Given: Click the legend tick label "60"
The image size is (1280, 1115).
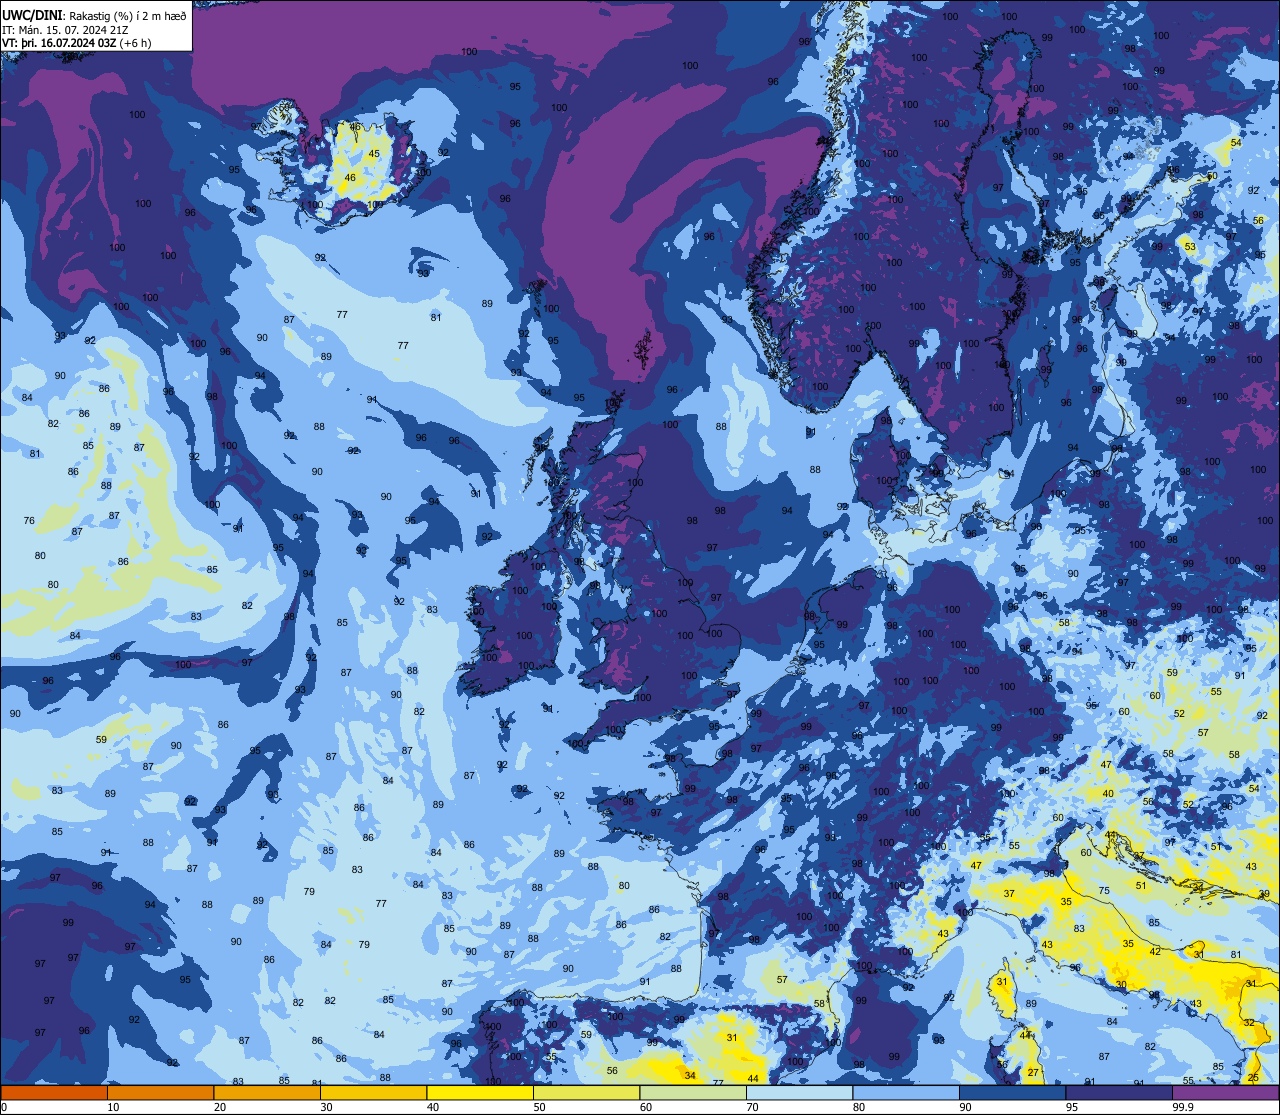Looking at the screenshot, I should click(x=646, y=1107).
